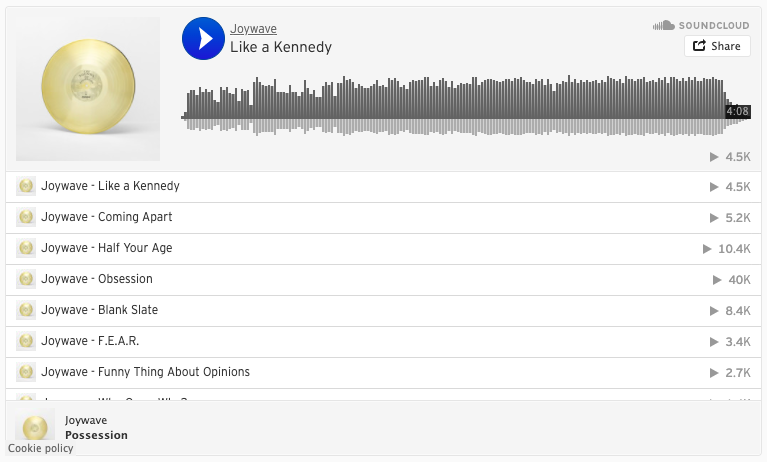The height and width of the screenshot is (462, 767).
Task: Play the Joywave - Obsession track
Action: 97,279
